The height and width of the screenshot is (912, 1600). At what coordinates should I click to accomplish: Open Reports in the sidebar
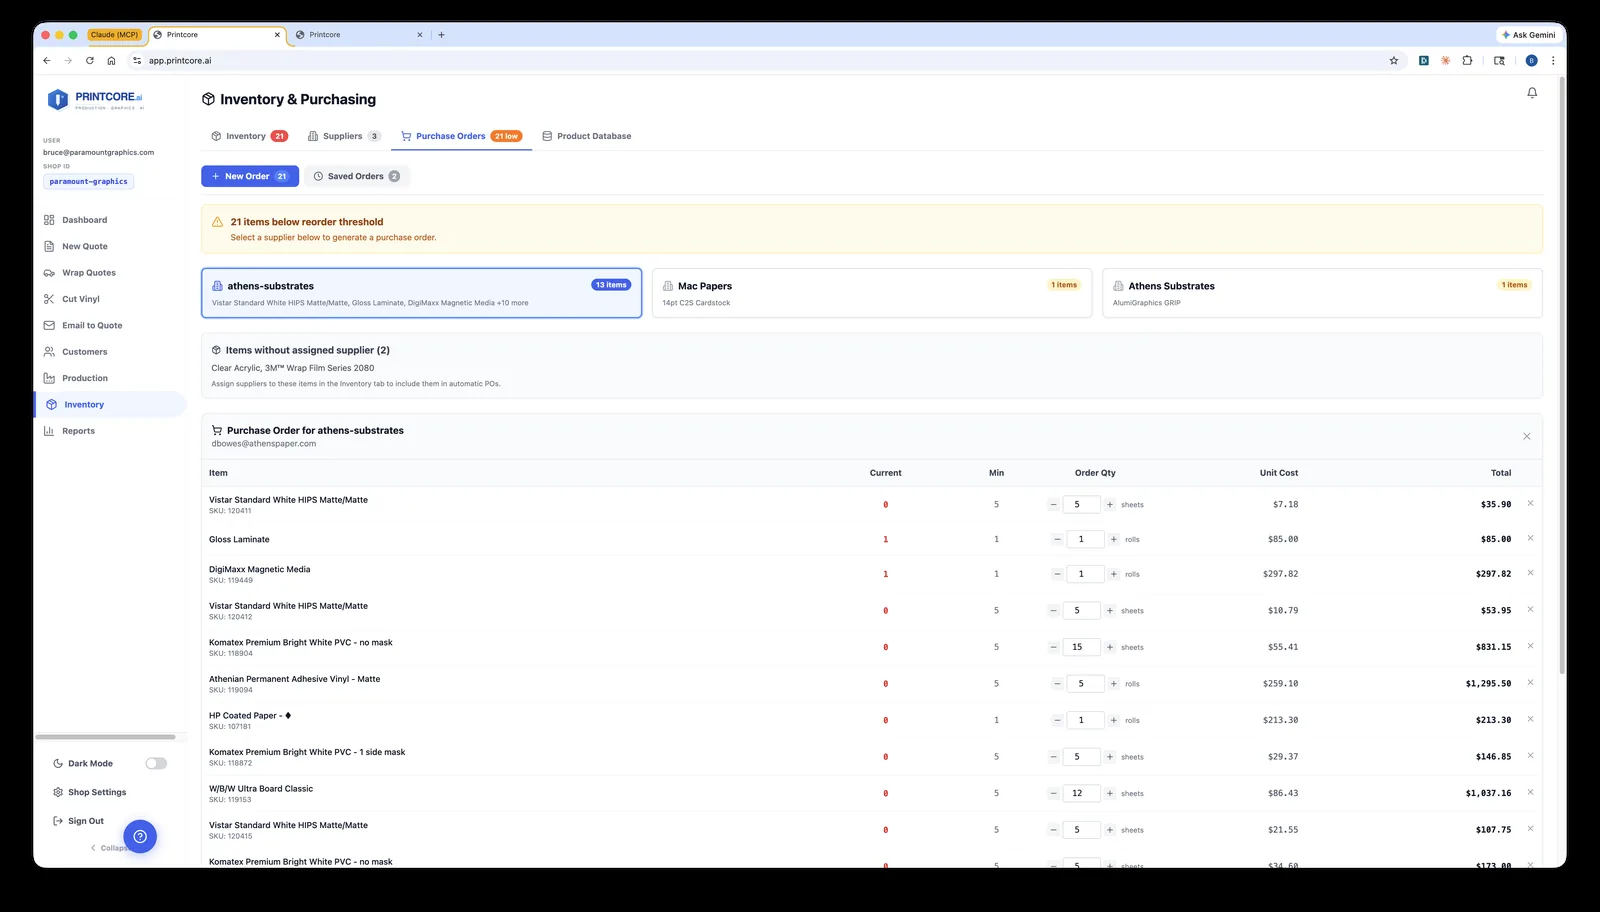pyautogui.click(x=78, y=431)
